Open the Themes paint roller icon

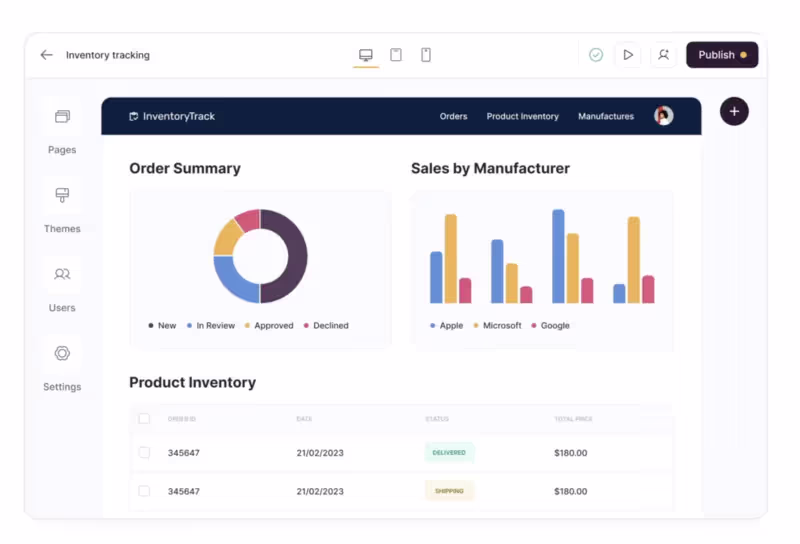coord(62,195)
